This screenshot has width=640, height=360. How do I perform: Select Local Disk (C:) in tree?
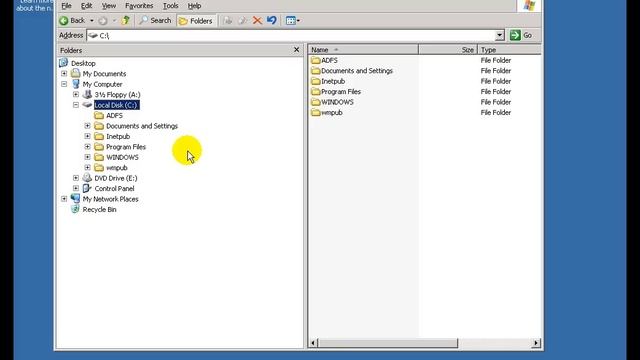tap(116, 105)
